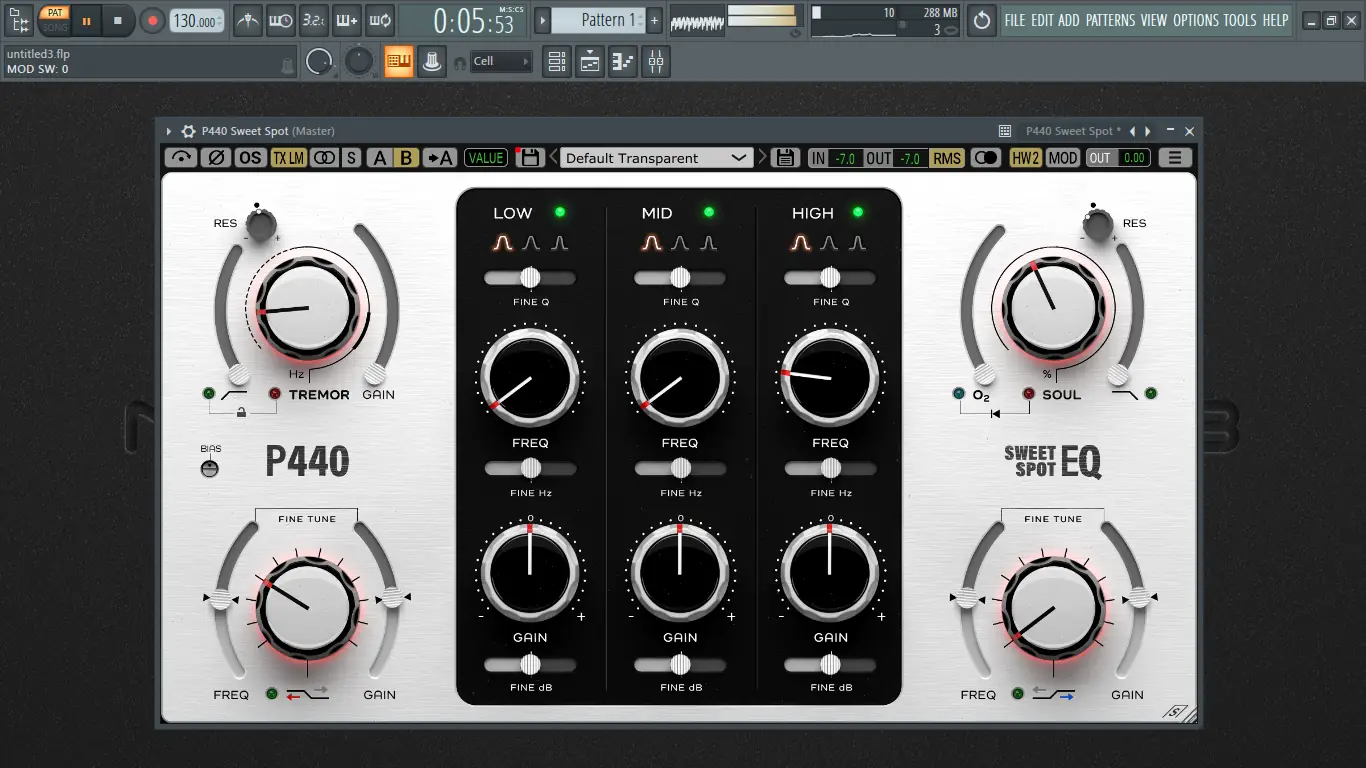Toggle the LOW band green power LED
Viewport: 1366px width, 768px height.
(559, 212)
